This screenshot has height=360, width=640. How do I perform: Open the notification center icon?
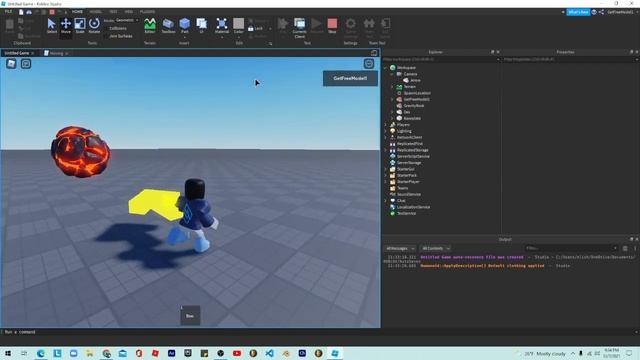click(x=629, y=353)
